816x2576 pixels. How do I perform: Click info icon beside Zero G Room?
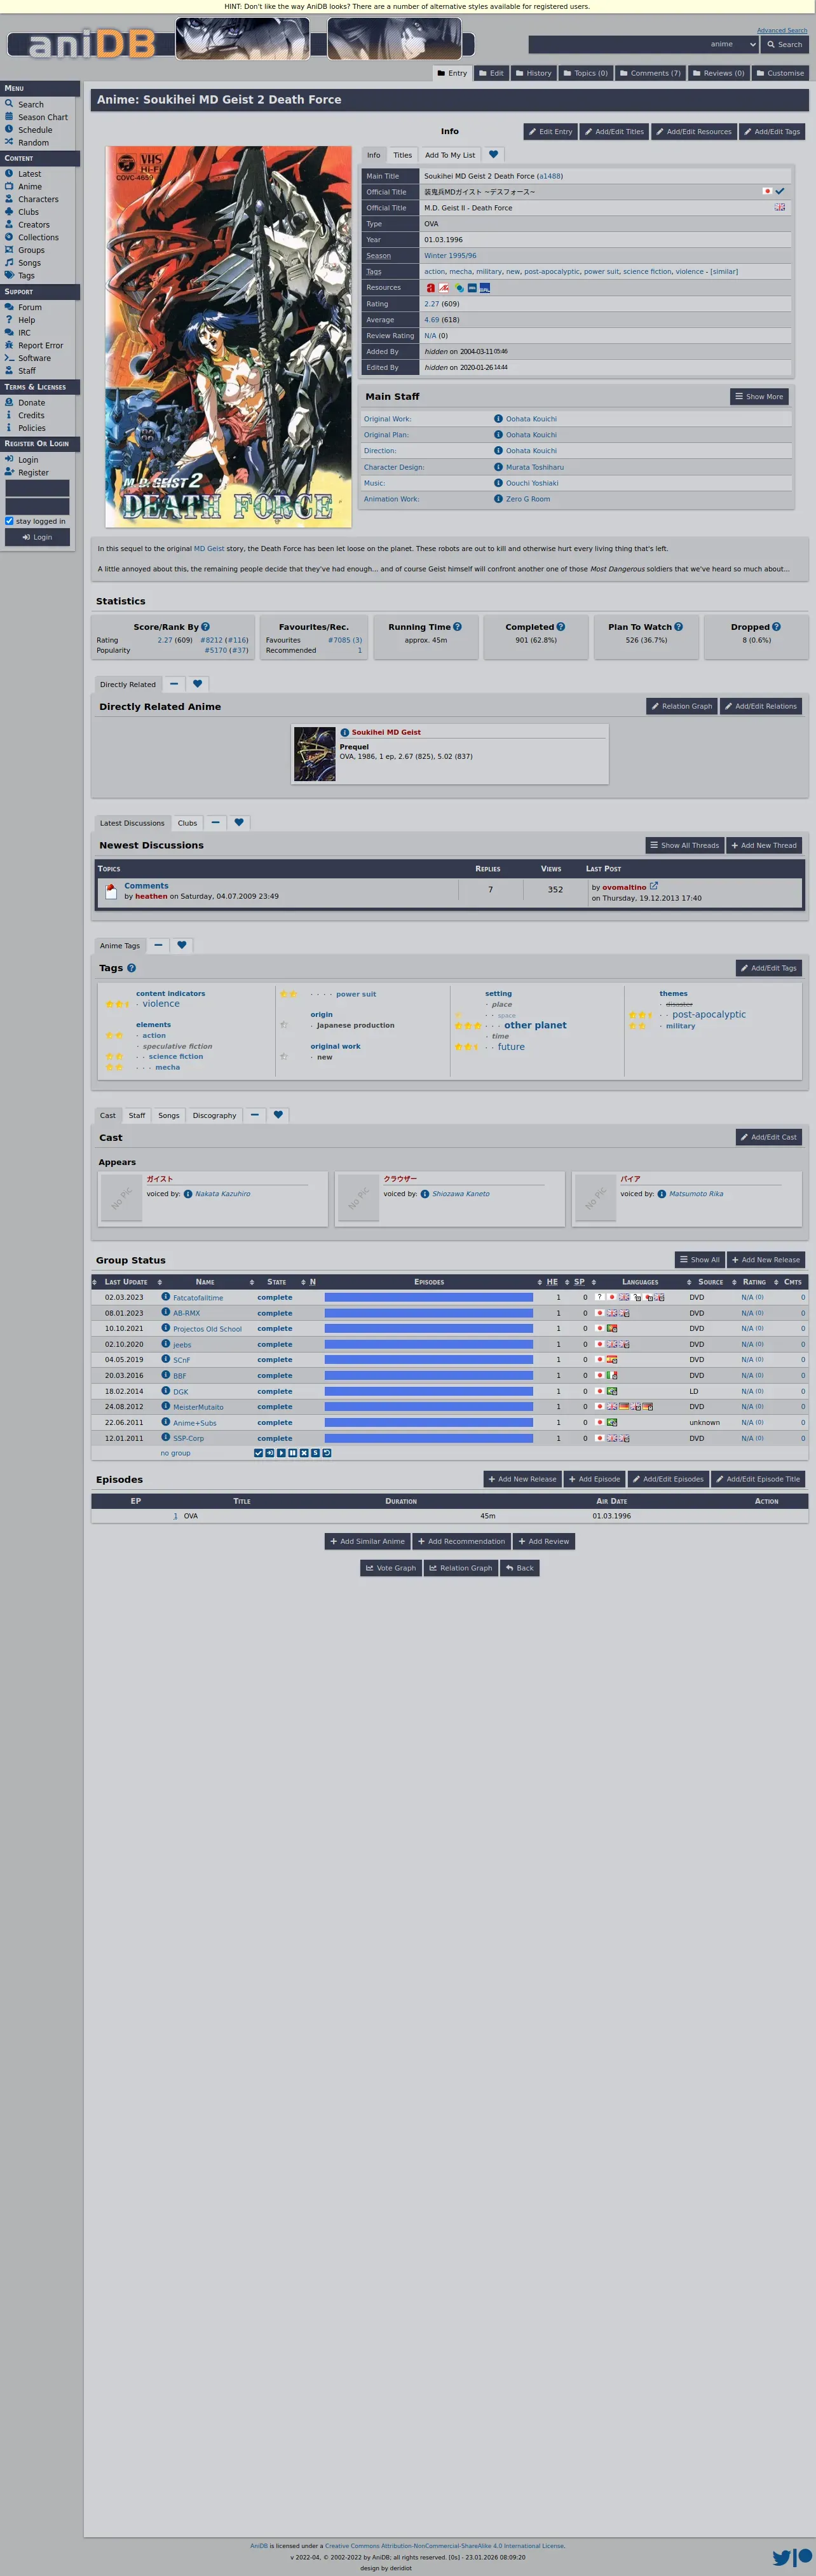[498, 499]
